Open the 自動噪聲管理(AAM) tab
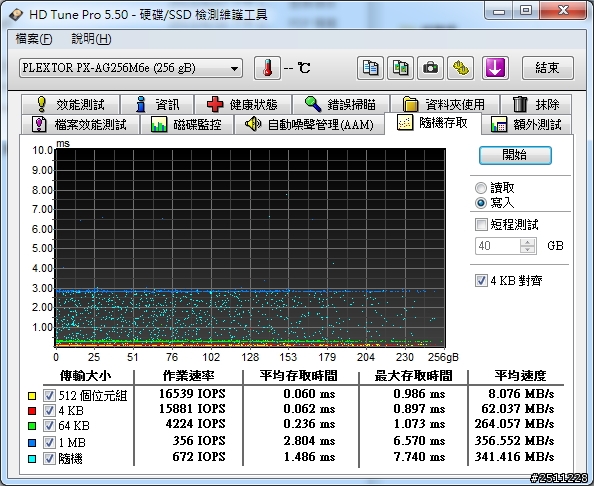Image resolution: width=594 pixels, height=486 pixels. tap(309, 125)
